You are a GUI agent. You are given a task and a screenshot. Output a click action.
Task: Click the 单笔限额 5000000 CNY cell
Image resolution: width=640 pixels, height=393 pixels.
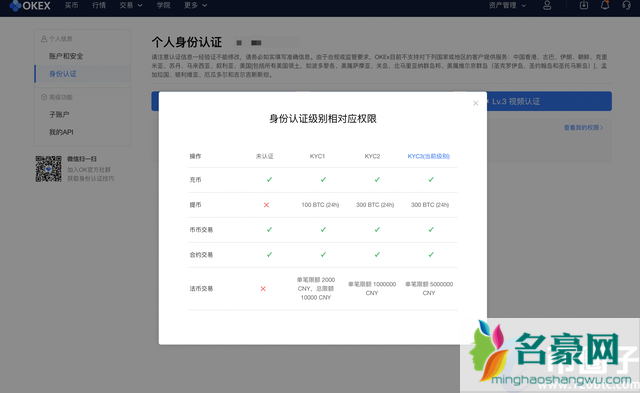[429, 289]
